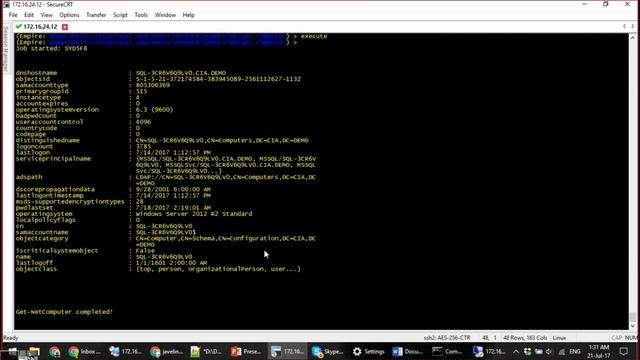Click 'Linux' emulation status entry
Image resolution: width=640 pixels, height=360 pixels.
coord(559,338)
